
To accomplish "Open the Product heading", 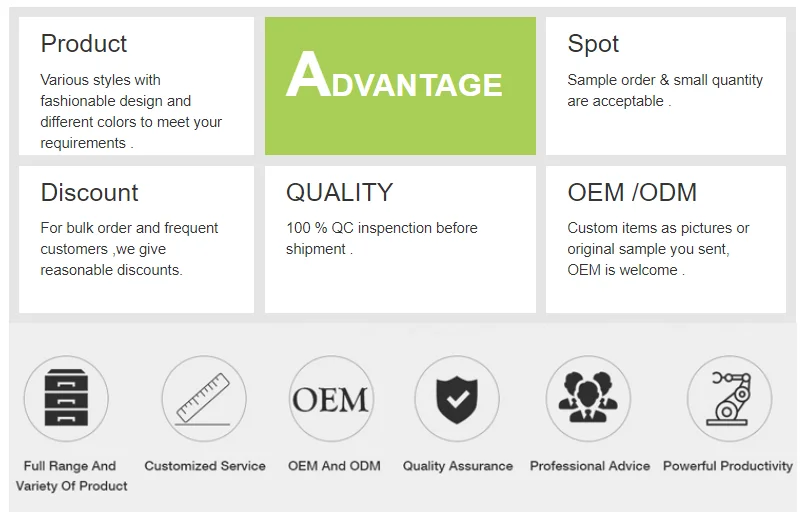I will point(84,44).
